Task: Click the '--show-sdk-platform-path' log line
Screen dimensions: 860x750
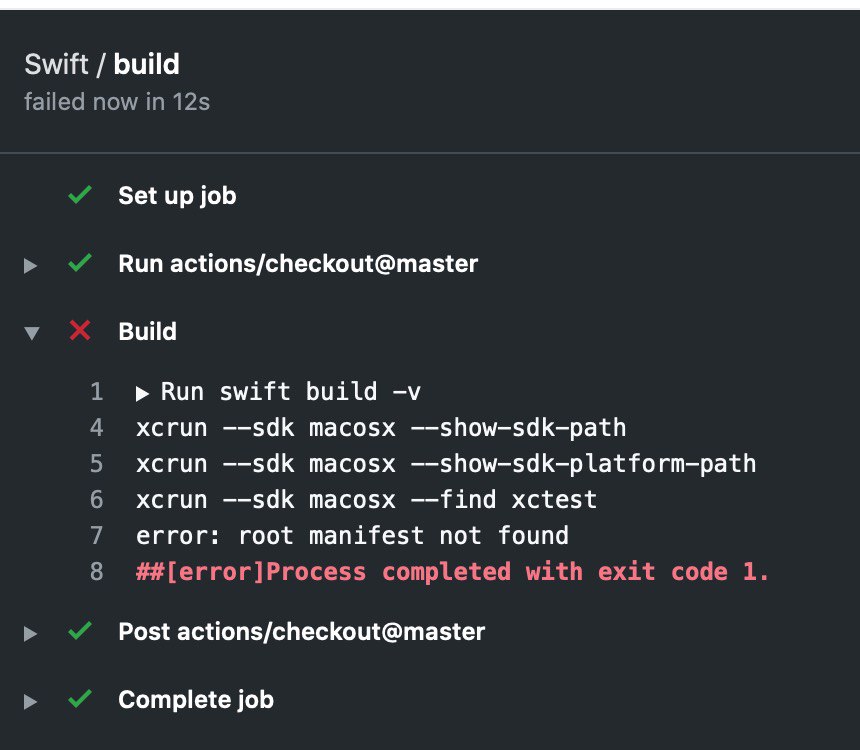Action: coord(446,464)
